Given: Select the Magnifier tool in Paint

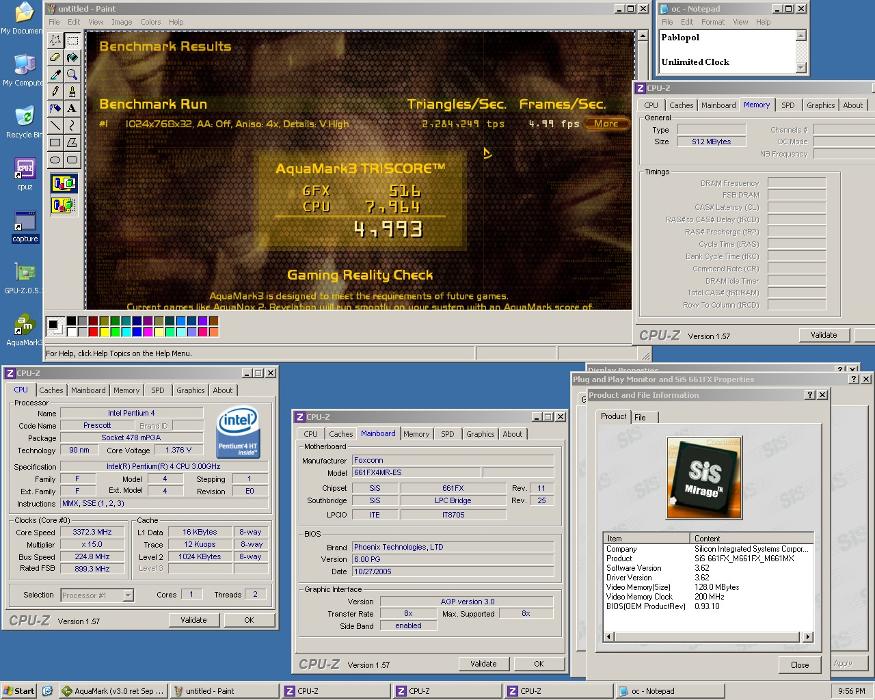Looking at the screenshot, I should (72, 74).
